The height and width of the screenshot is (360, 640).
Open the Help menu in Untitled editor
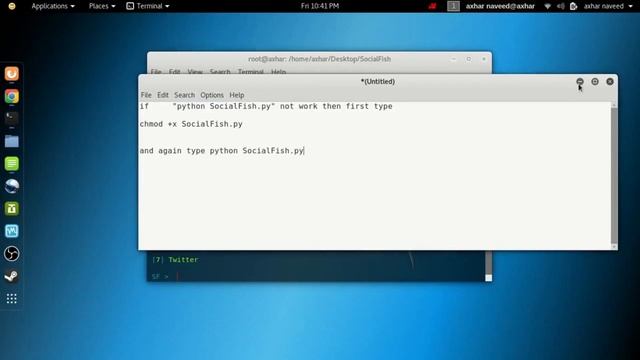(x=237, y=95)
